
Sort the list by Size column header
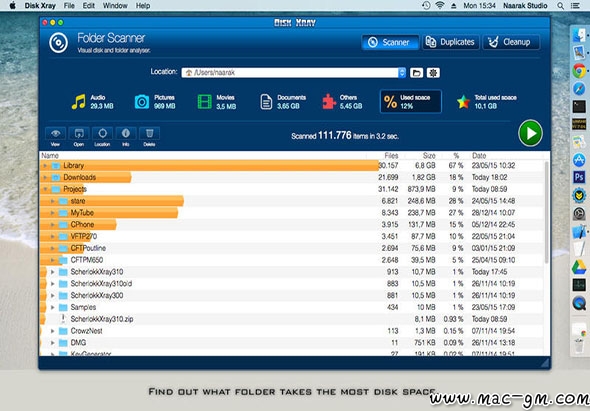coord(429,155)
